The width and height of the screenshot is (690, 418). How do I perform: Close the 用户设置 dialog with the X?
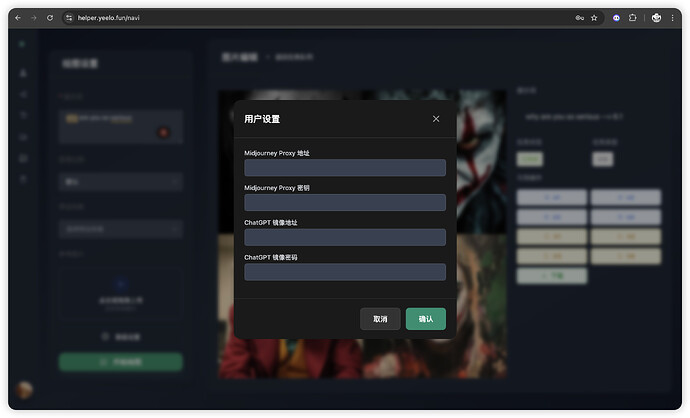coord(436,119)
